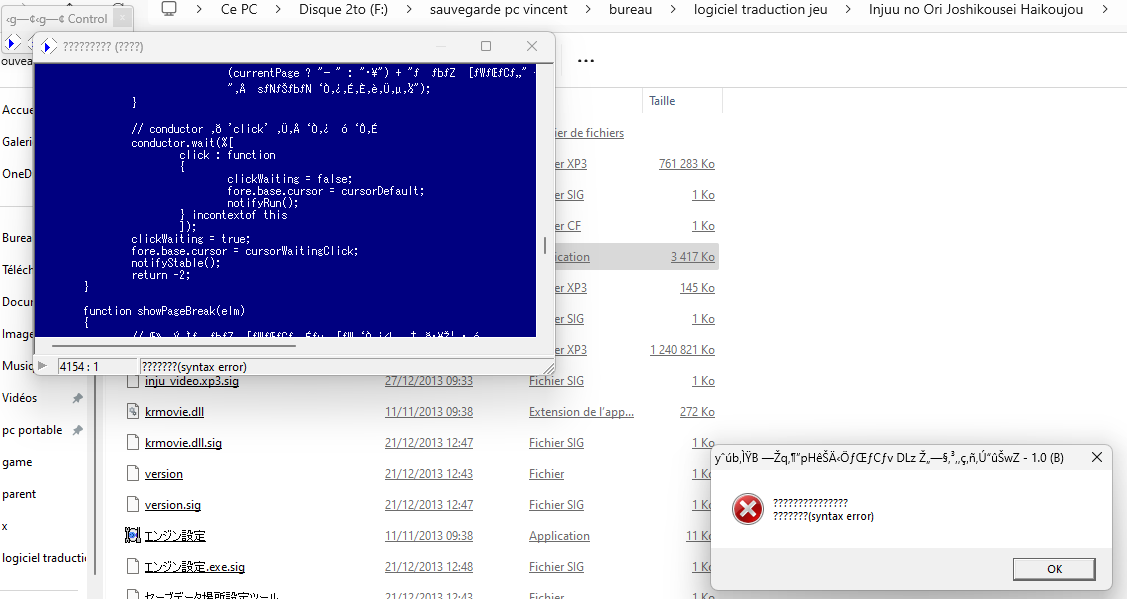Image resolution: width=1127 pixels, height=599 pixels.
Task: Click the arrow icon in console status bar
Action: (43, 366)
